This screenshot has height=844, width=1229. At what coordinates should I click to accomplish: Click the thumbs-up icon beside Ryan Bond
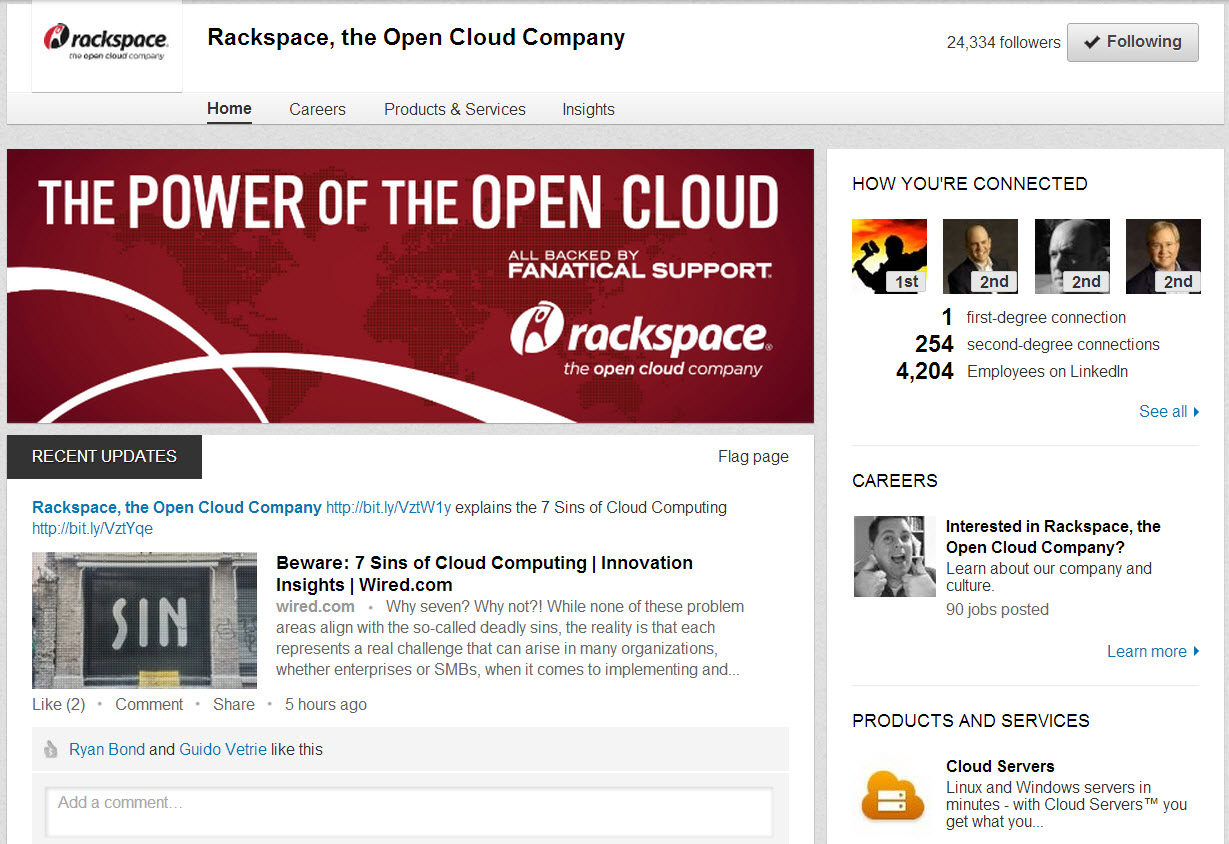click(51, 749)
